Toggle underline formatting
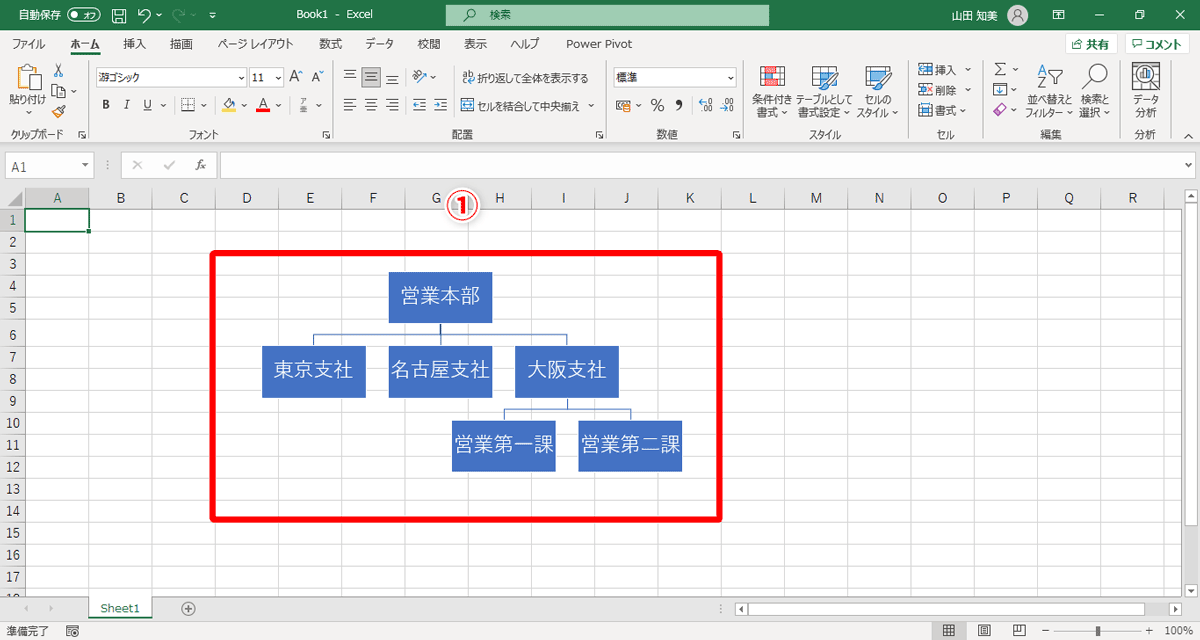This screenshot has width=1200, height=640. [147, 105]
